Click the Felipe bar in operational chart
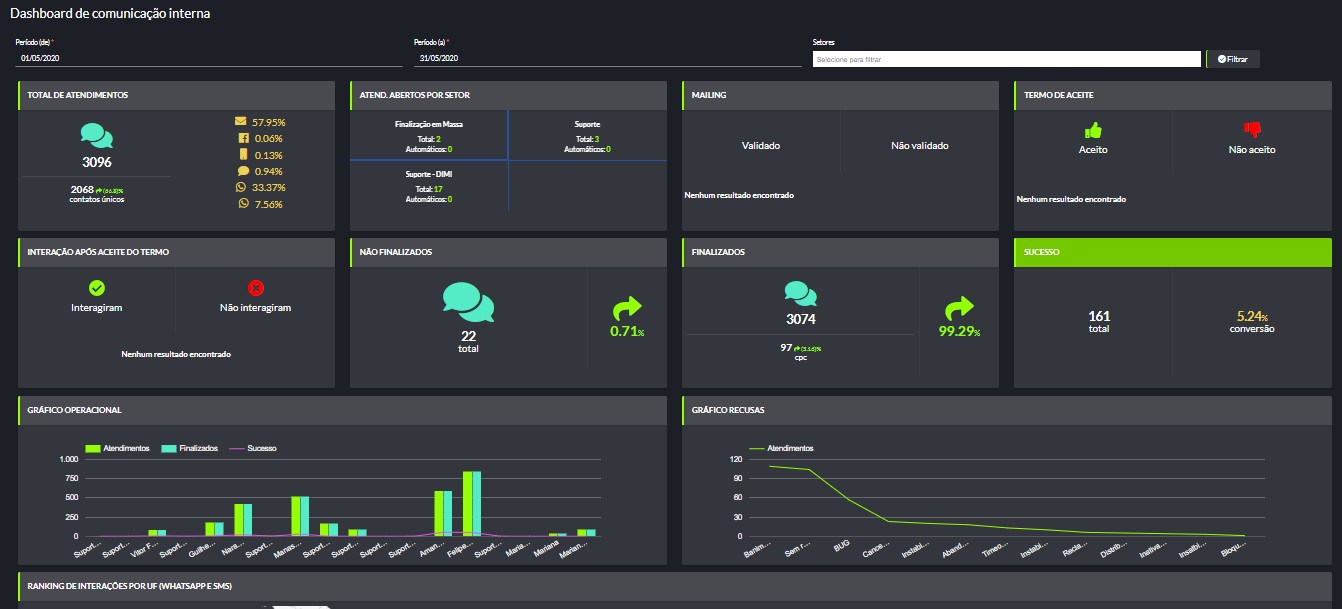The image size is (1342, 609). [x=471, y=503]
